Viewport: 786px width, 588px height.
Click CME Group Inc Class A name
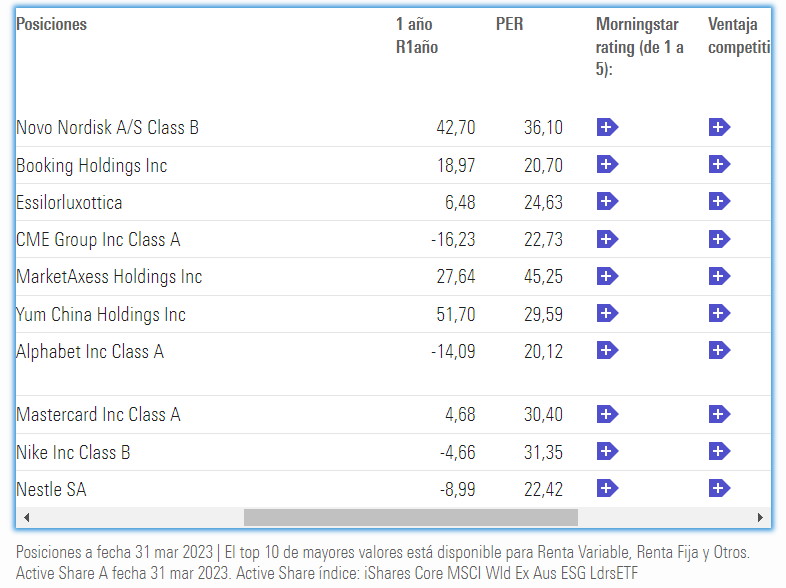(x=98, y=240)
